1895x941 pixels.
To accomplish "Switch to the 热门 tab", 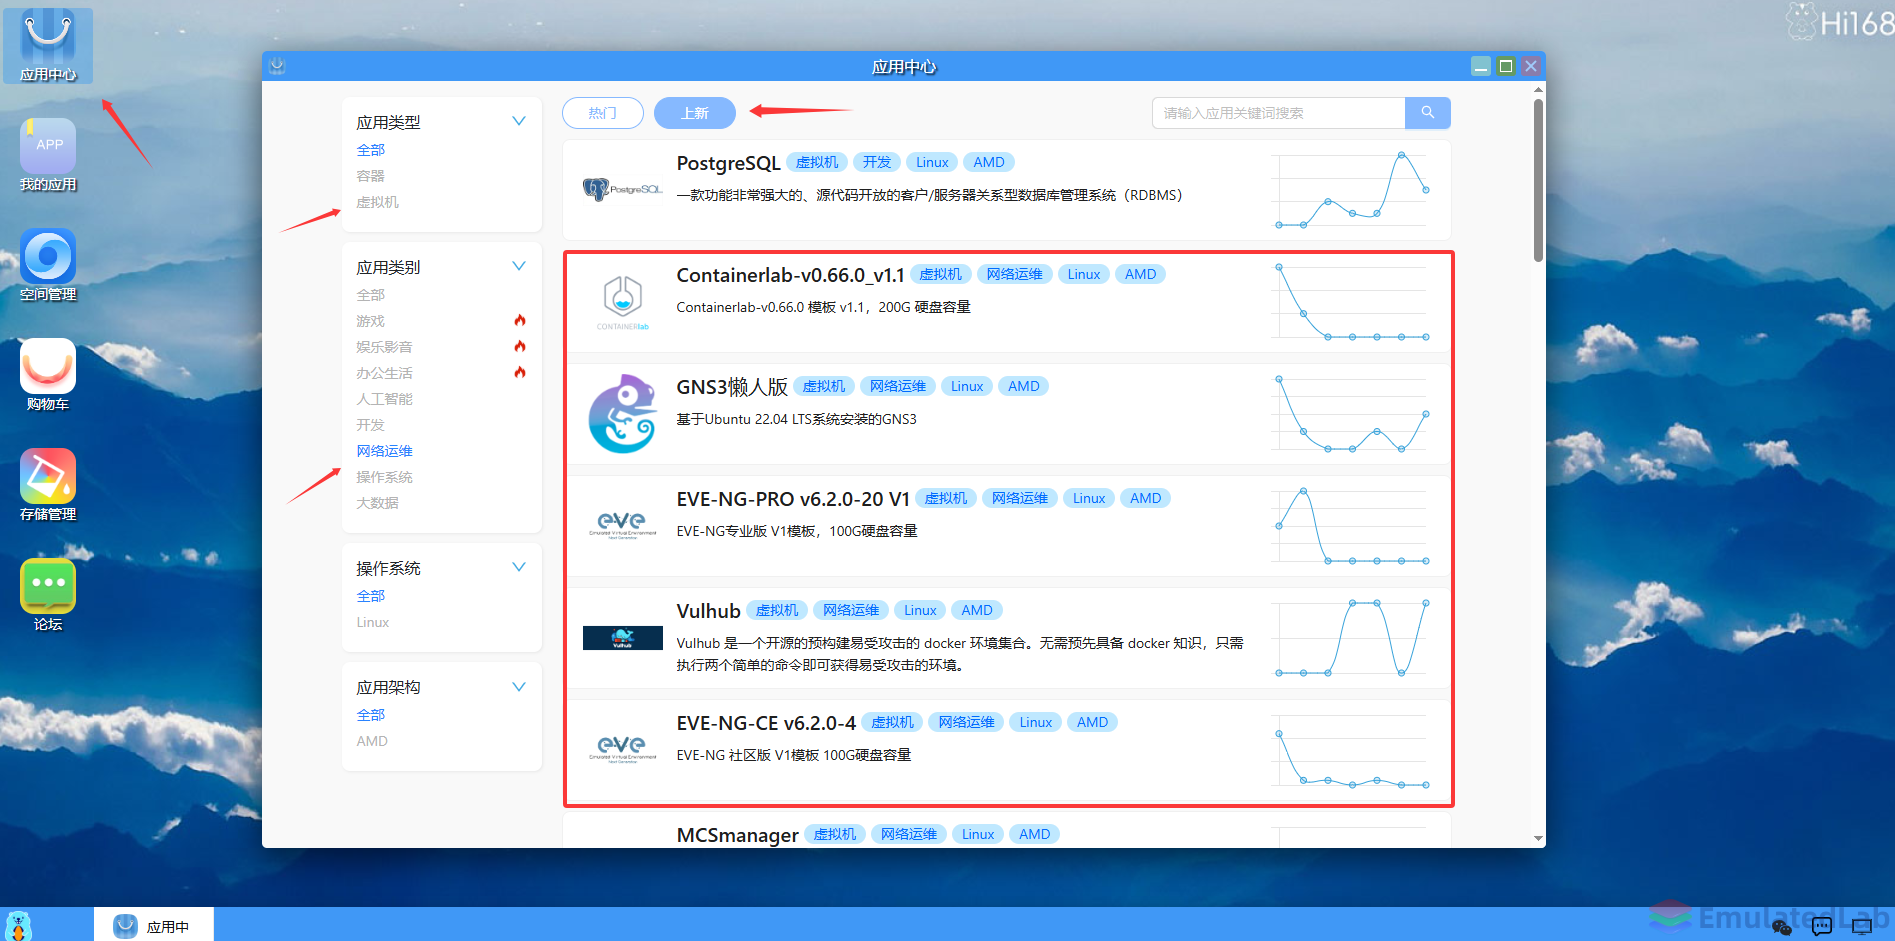I will click(602, 113).
